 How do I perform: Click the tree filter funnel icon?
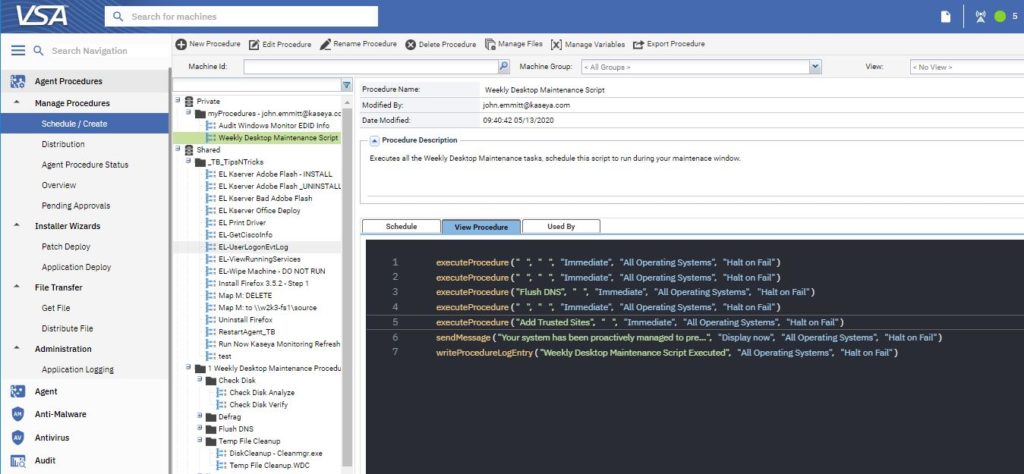pyautogui.click(x=346, y=86)
